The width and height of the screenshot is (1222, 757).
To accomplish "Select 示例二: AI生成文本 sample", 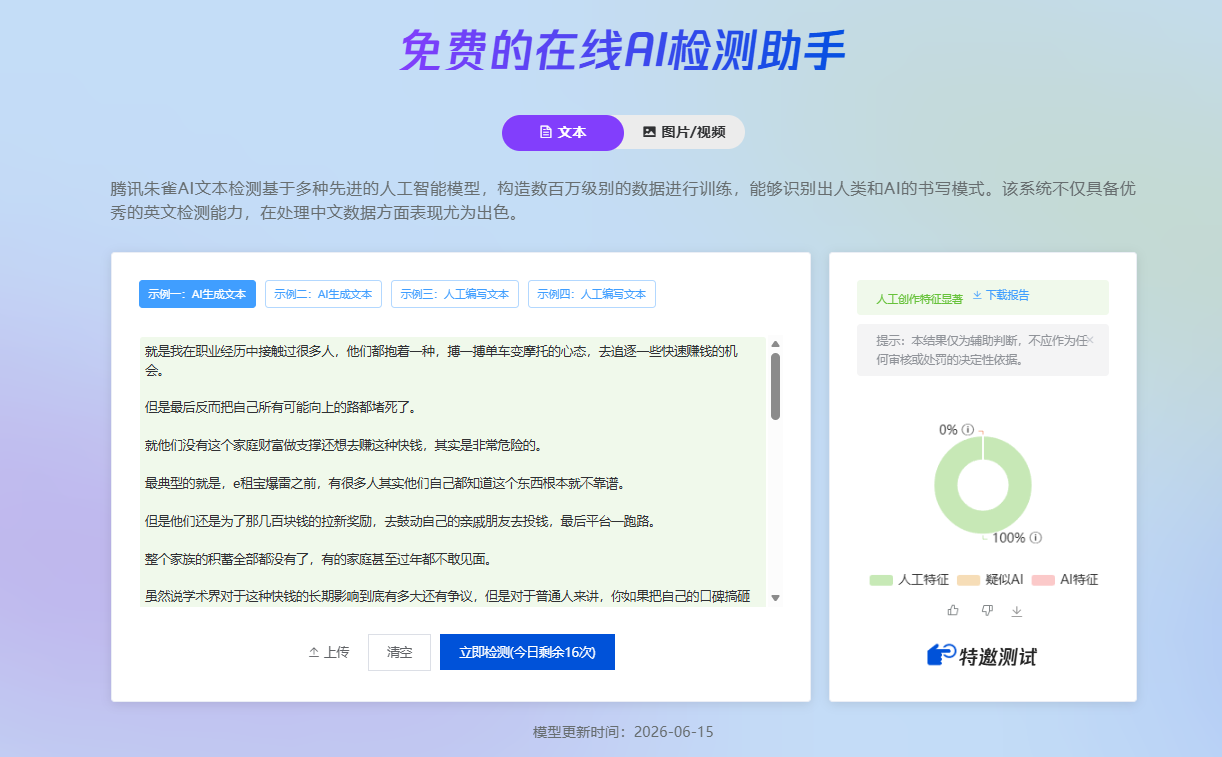I will (x=323, y=294).
